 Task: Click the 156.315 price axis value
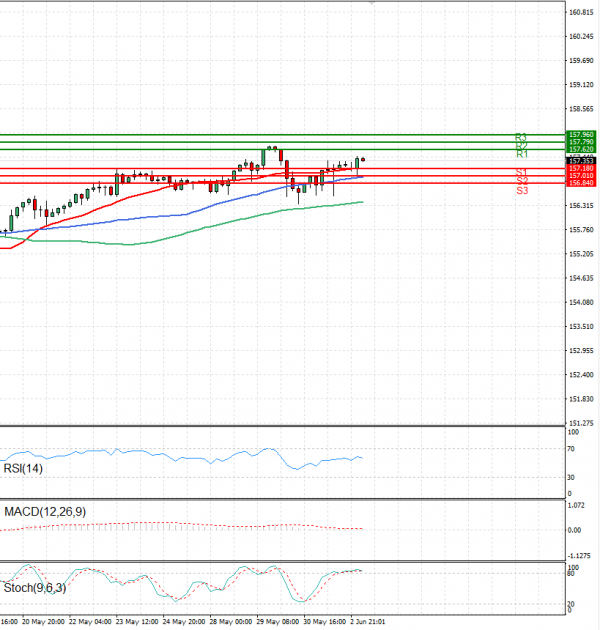pyautogui.click(x=581, y=206)
